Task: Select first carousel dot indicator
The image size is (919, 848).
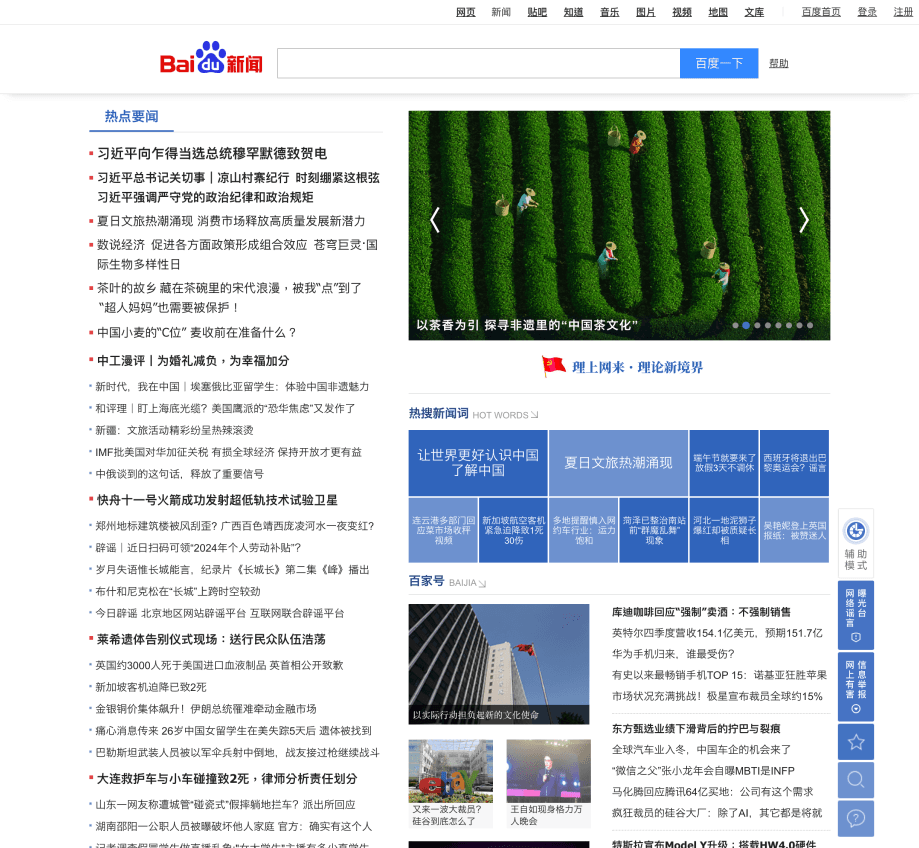Action: 736,325
